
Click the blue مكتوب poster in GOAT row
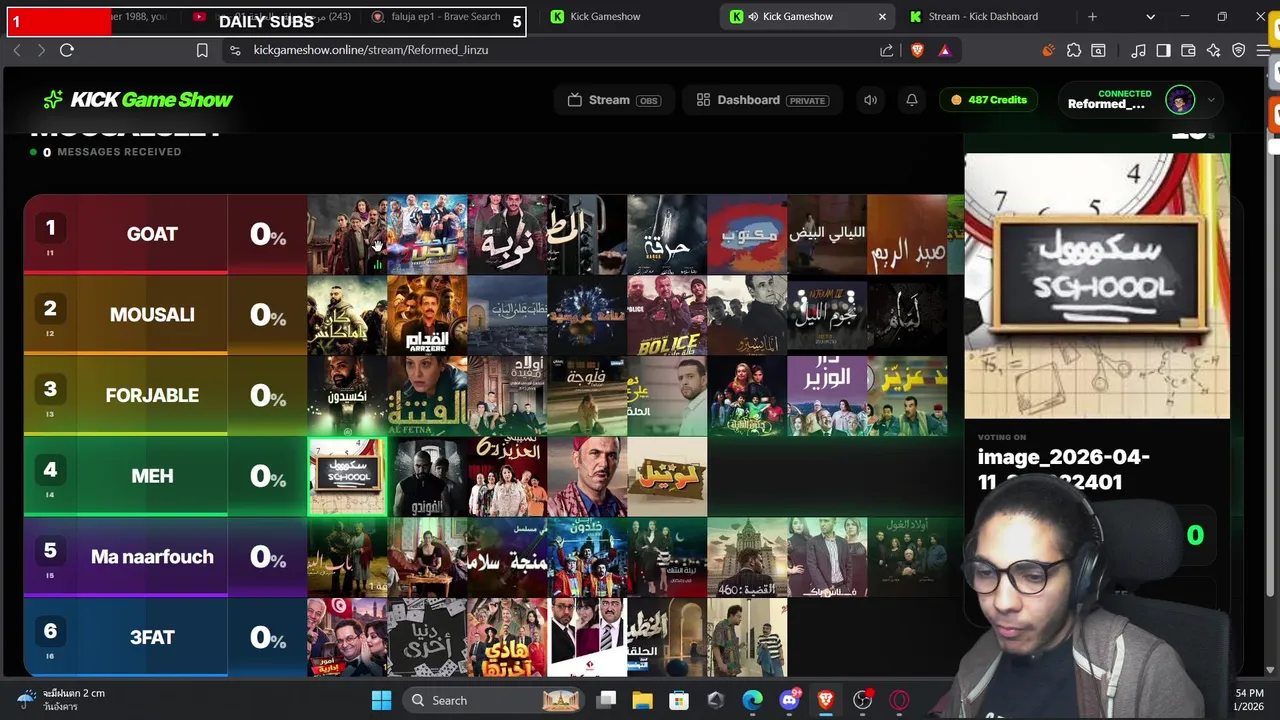point(747,234)
